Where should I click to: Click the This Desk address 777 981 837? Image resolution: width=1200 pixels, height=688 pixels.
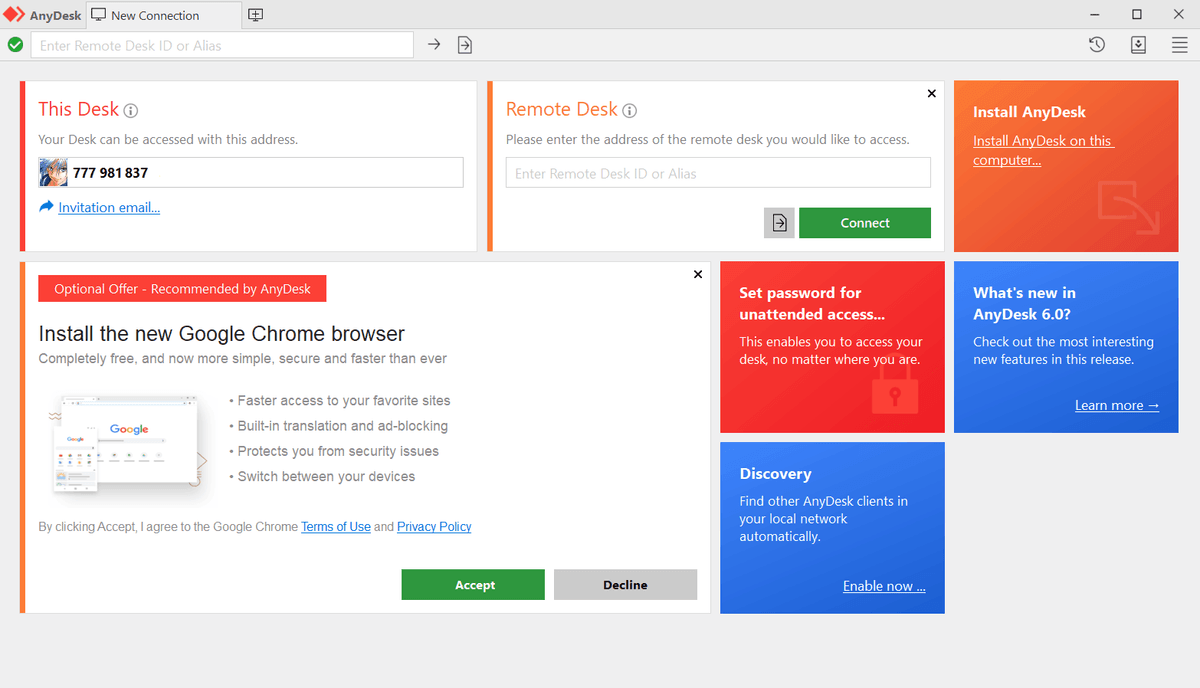[110, 173]
